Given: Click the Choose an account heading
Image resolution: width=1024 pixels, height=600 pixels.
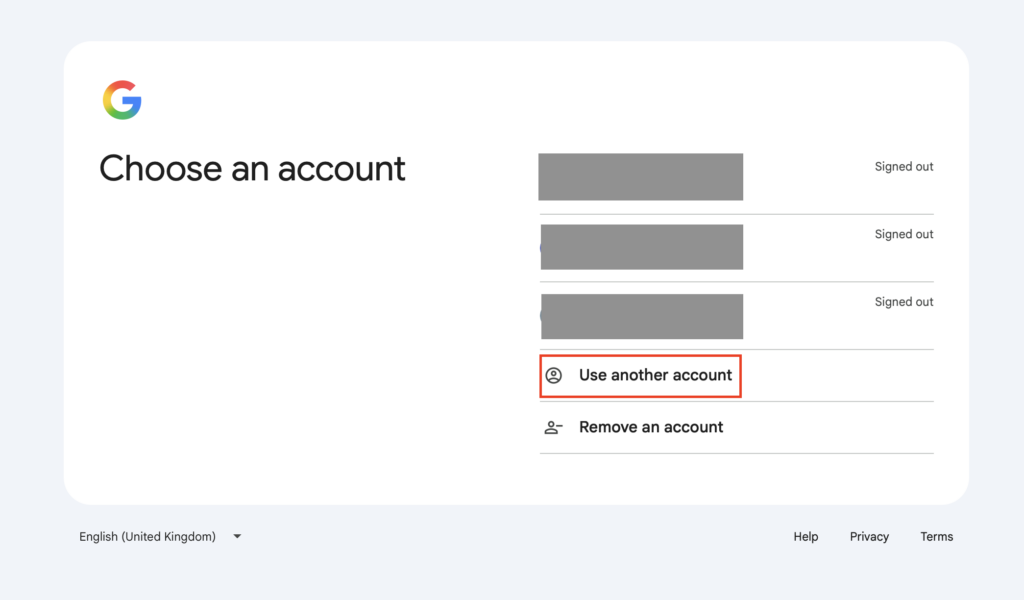Looking at the screenshot, I should pyautogui.click(x=252, y=168).
